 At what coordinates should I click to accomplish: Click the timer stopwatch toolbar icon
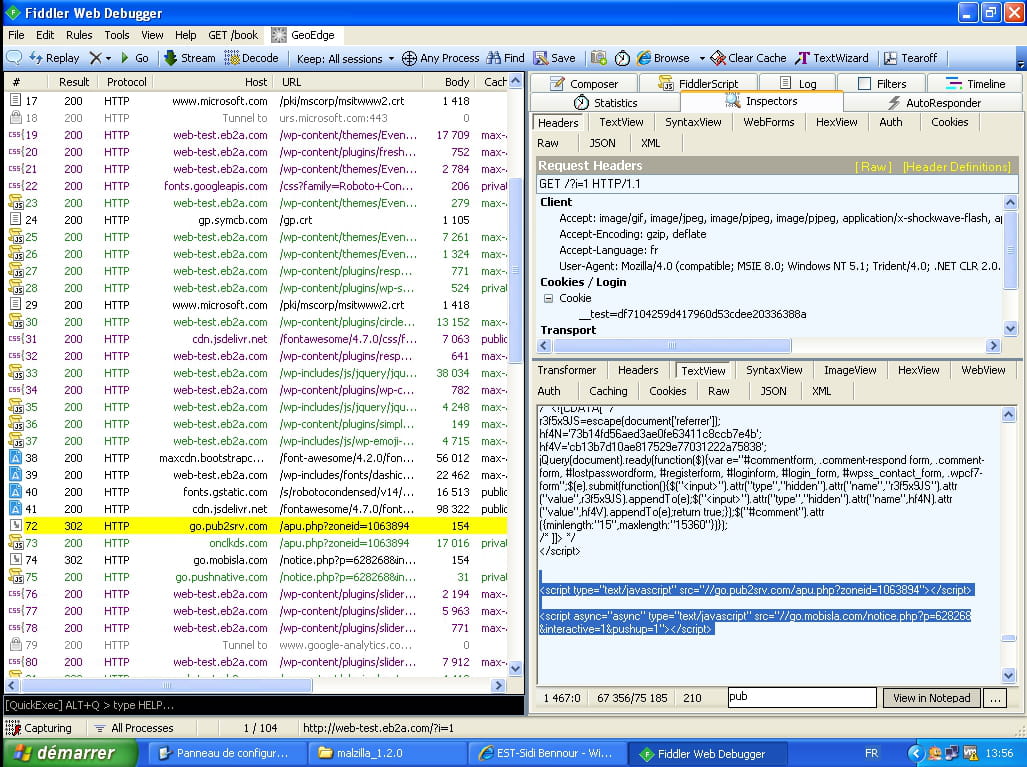[622, 58]
